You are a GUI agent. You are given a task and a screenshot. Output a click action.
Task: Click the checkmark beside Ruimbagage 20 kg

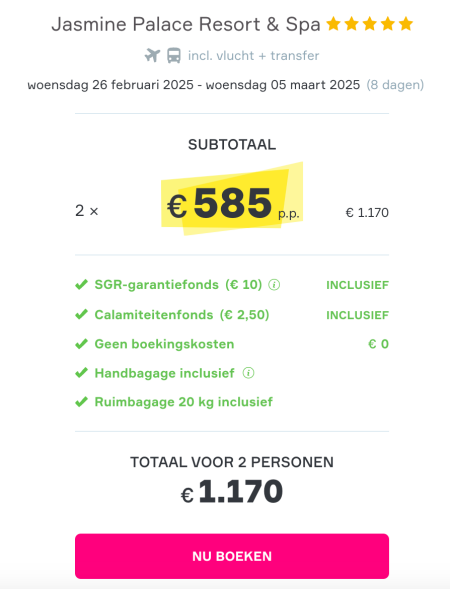pyautogui.click(x=82, y=402)
